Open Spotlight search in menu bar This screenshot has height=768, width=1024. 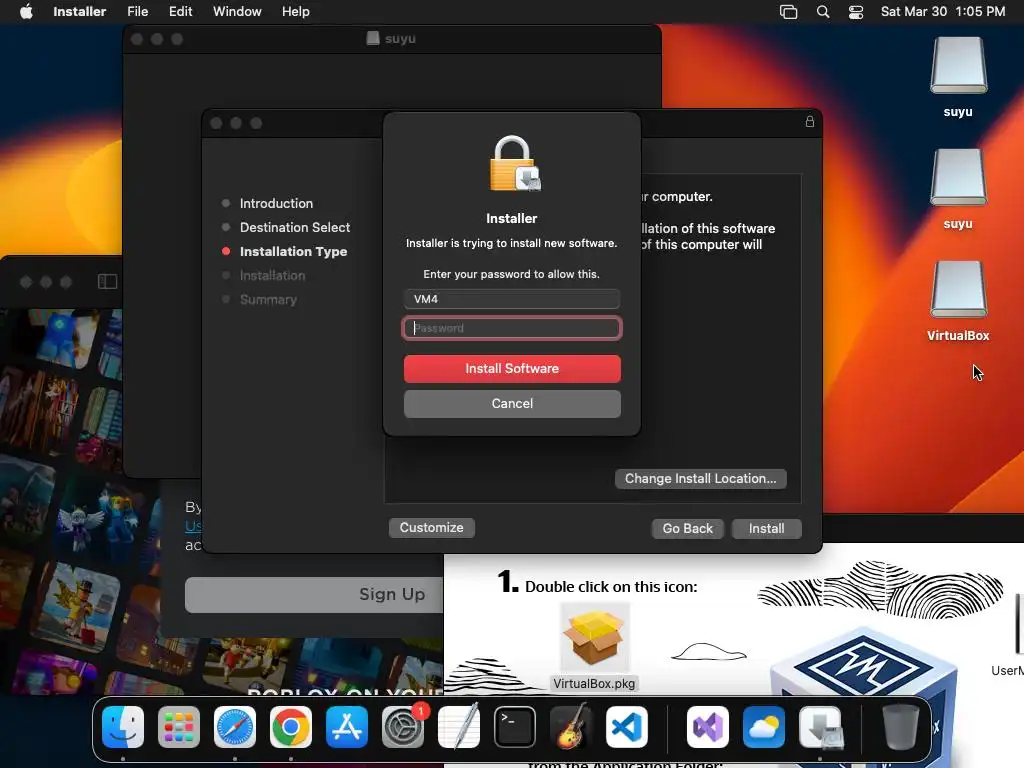823,12
